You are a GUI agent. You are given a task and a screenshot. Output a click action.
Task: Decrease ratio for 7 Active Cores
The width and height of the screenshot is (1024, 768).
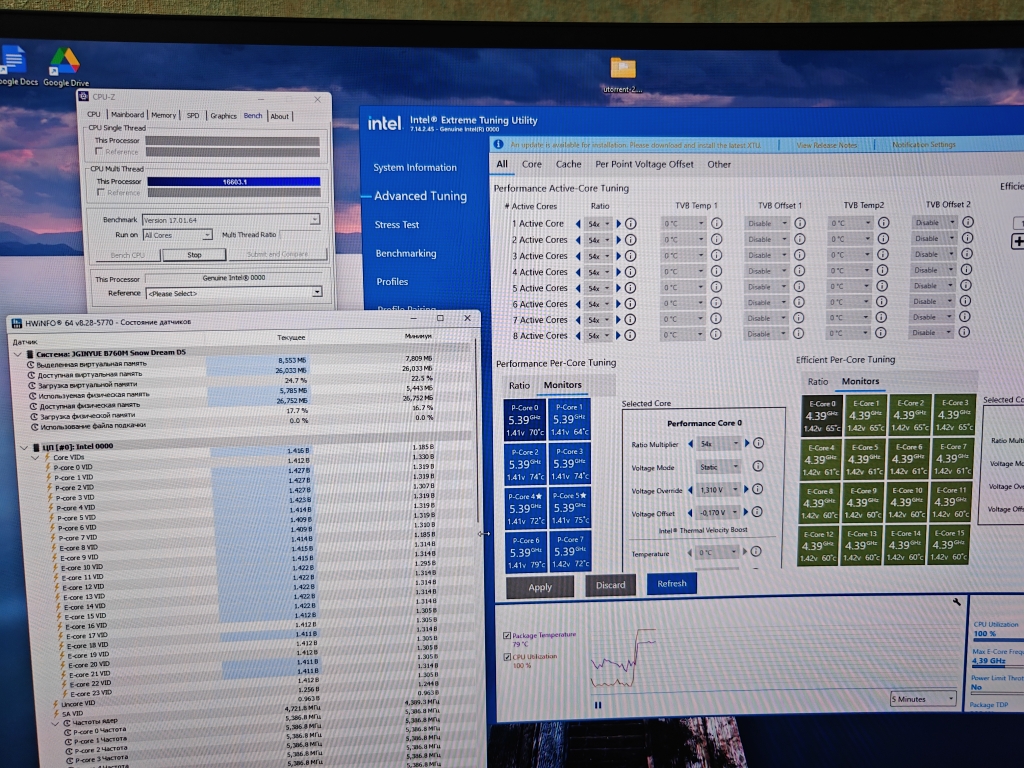(578, 320)
